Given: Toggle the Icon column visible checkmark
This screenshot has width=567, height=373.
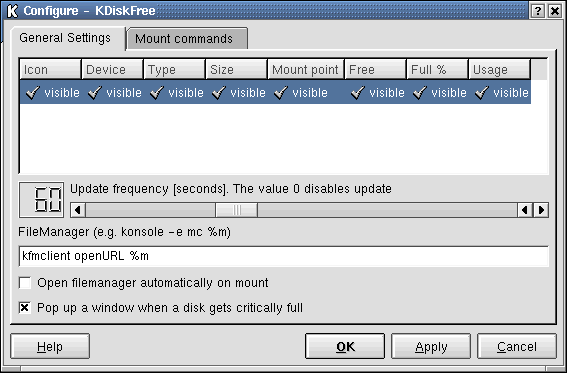Looking at the screenshot, I should point(33,93).
